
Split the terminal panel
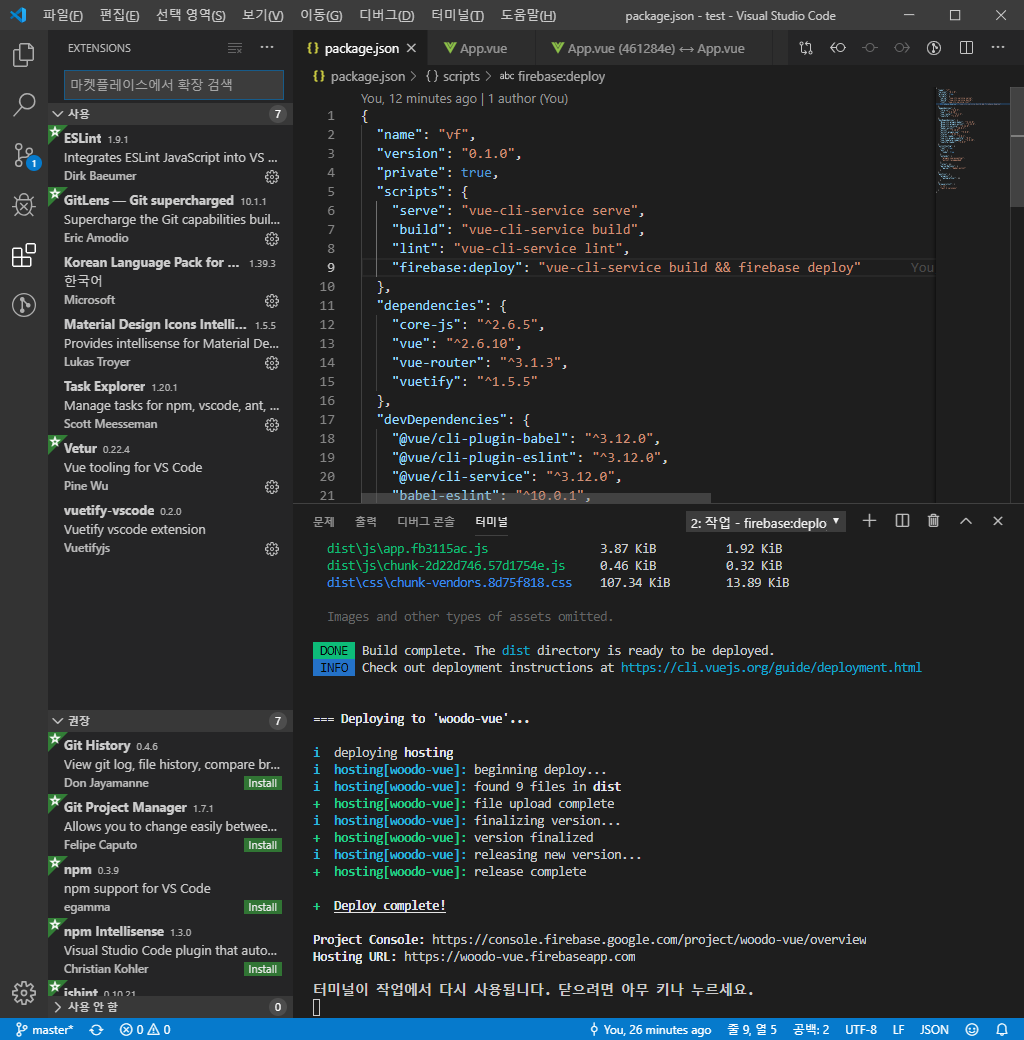(902, 521)
